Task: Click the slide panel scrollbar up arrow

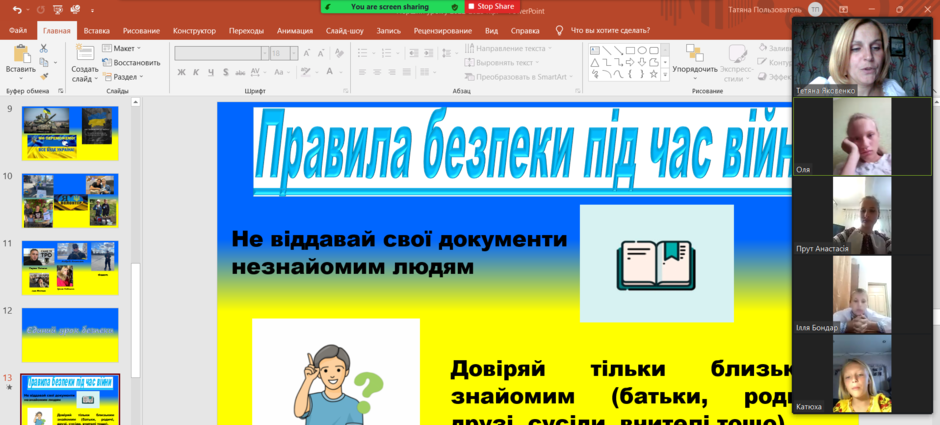Action: tap(135, 102)
